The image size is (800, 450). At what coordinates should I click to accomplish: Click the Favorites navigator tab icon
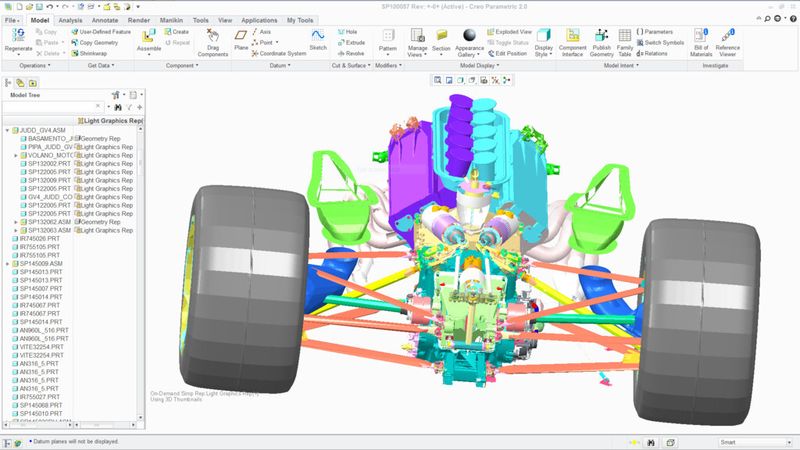33,83
